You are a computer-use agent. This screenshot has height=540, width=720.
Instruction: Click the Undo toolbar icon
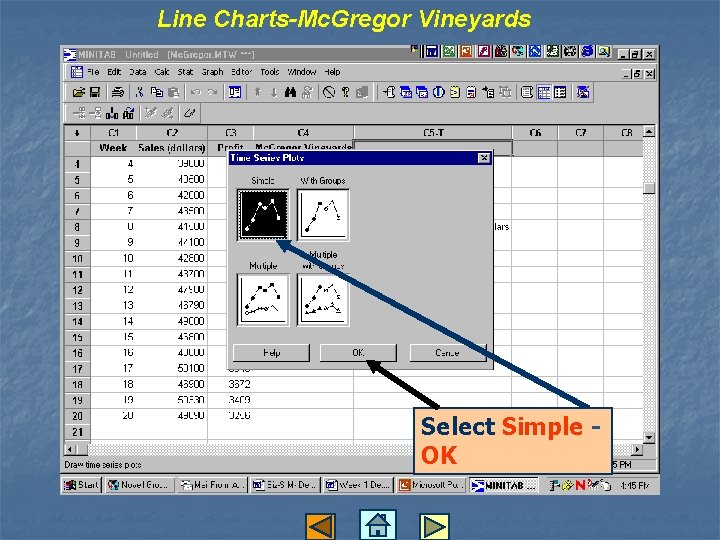coord(196,92)
